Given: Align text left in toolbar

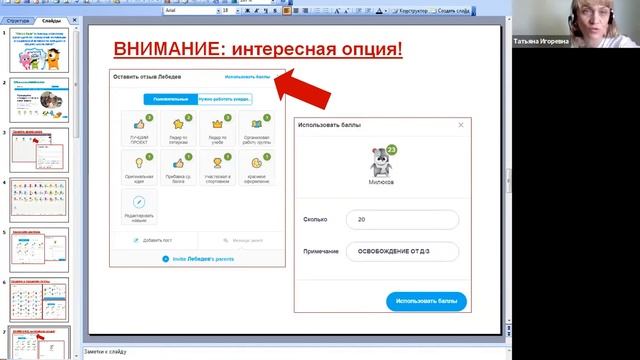Looking at the screenshot, I should pos(287,11).
